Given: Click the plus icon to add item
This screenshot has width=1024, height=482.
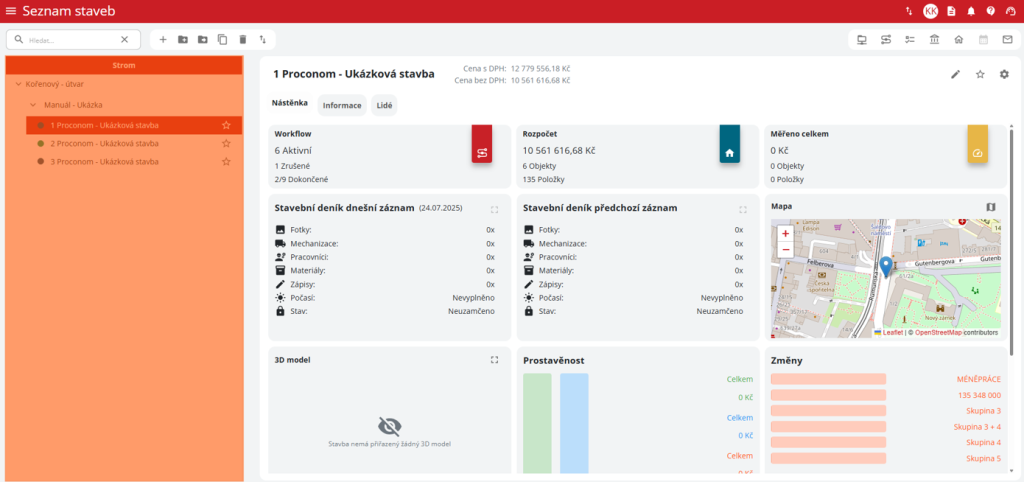Looking at the screenshot, I should (163, 39).
